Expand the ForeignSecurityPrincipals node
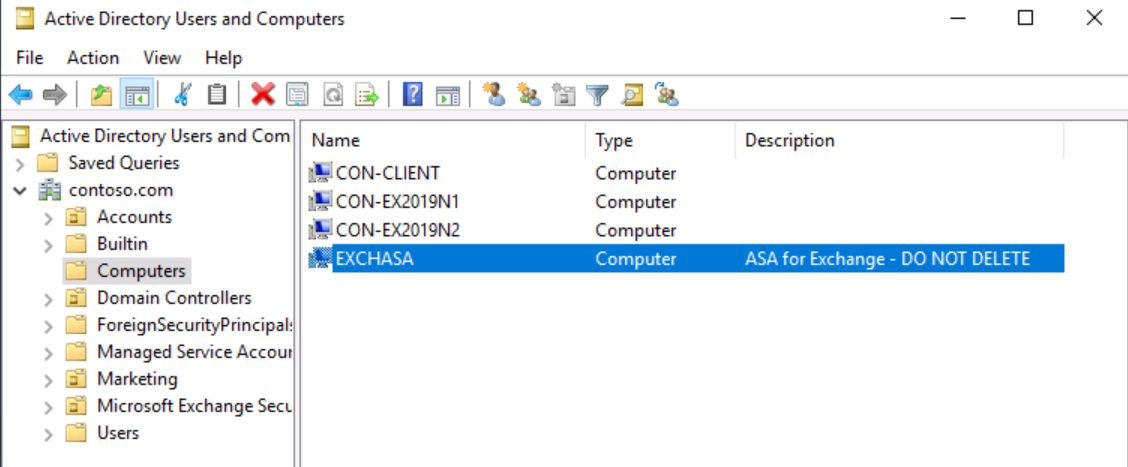The height and width of the screenshot is (467, 1128). tap(48, 326)
